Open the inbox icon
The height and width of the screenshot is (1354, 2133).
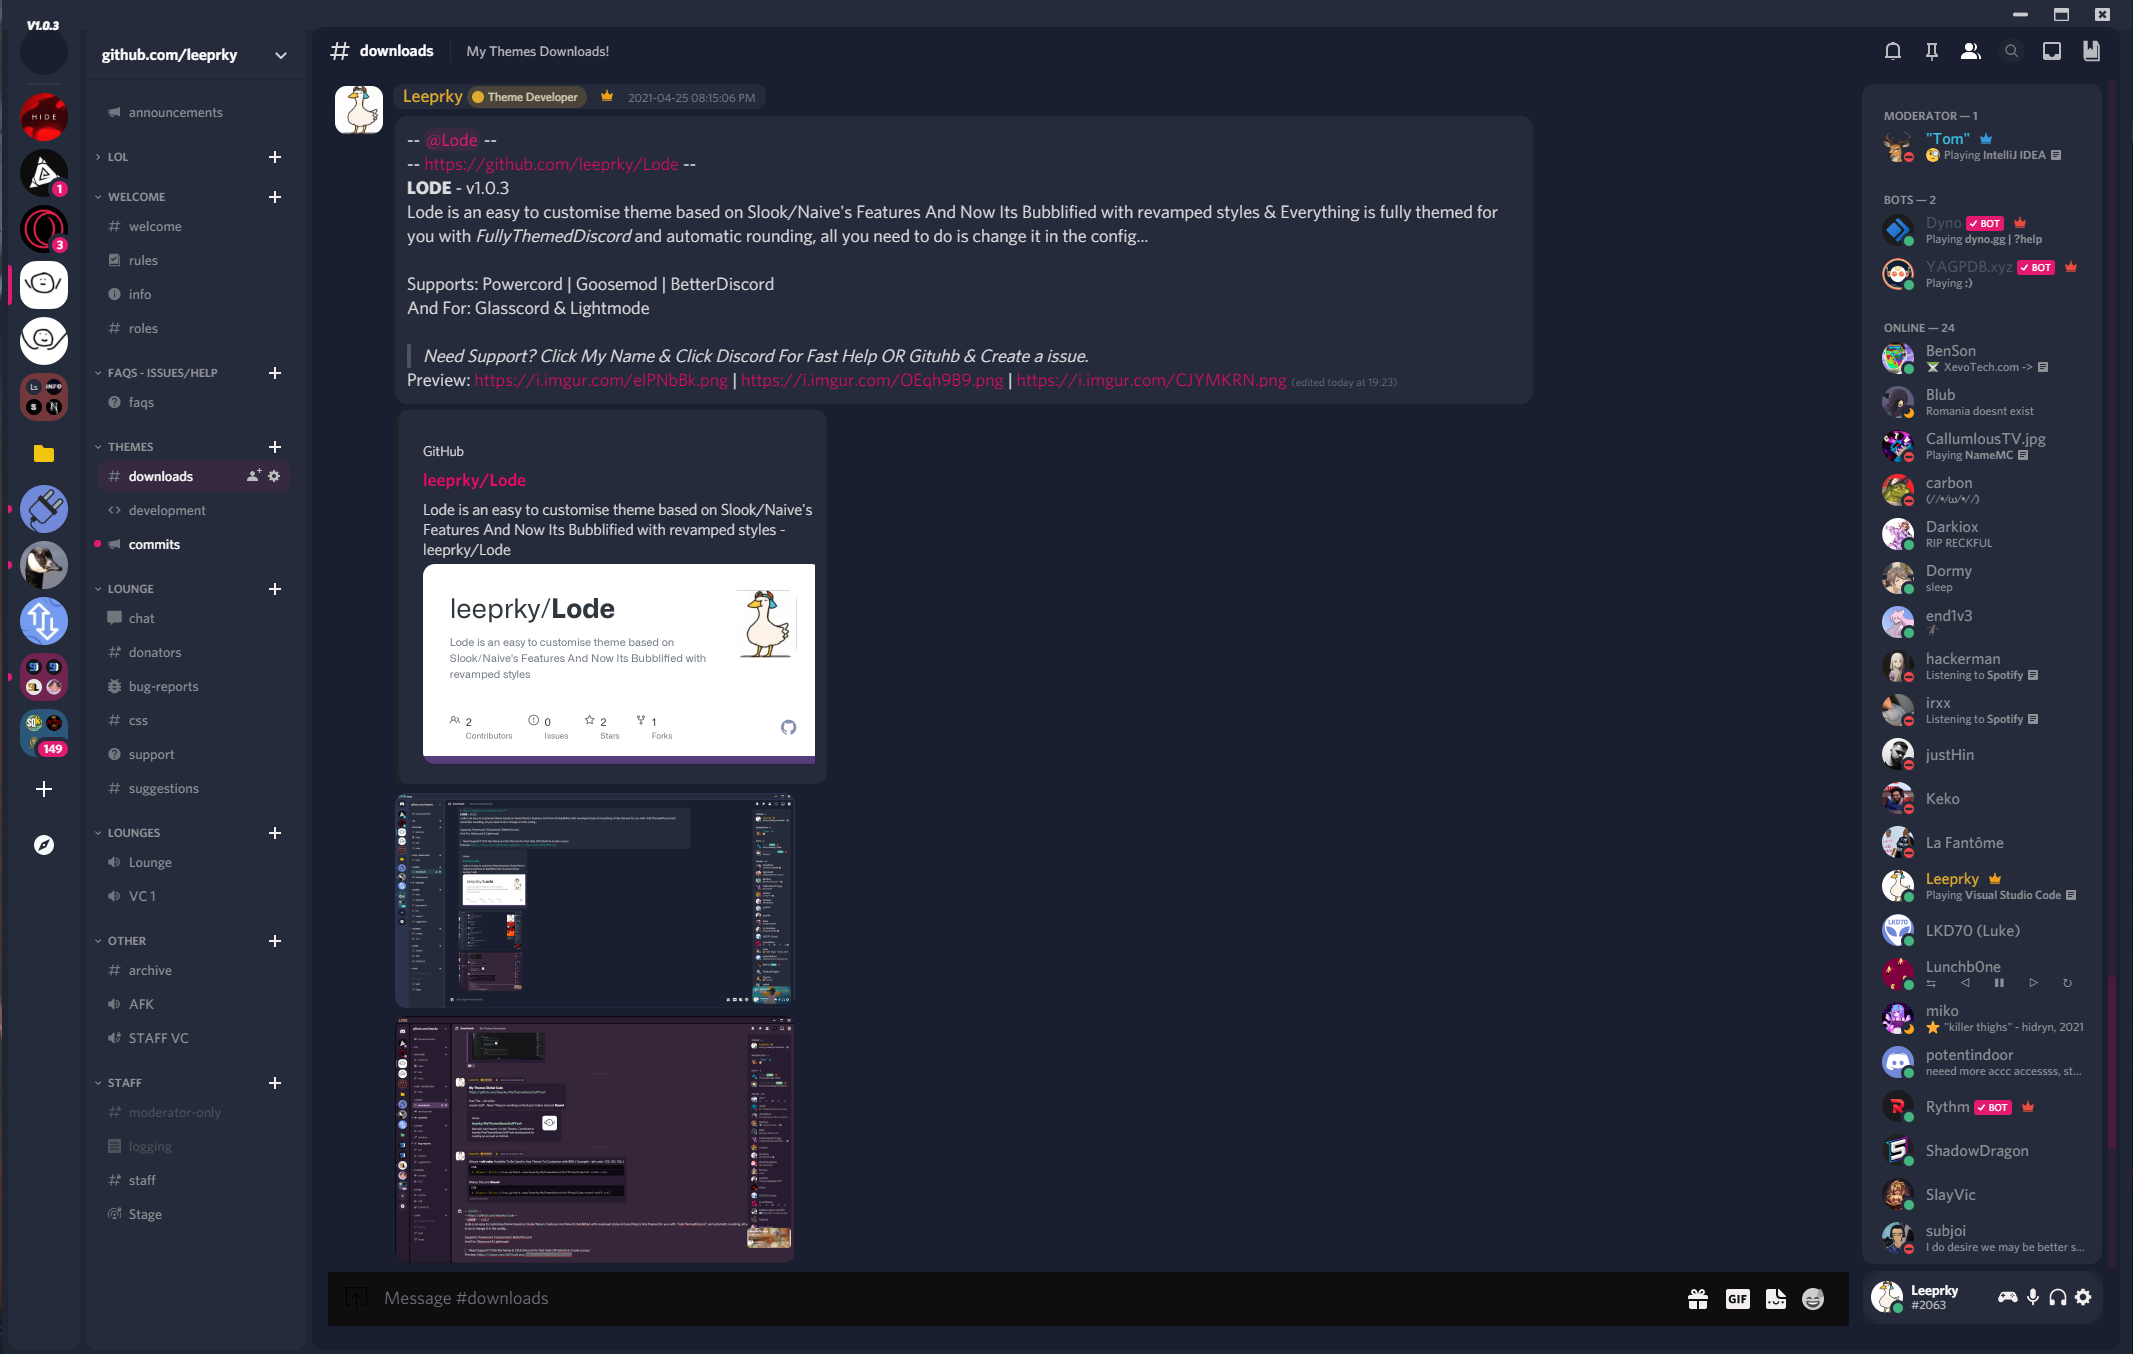2051,51
